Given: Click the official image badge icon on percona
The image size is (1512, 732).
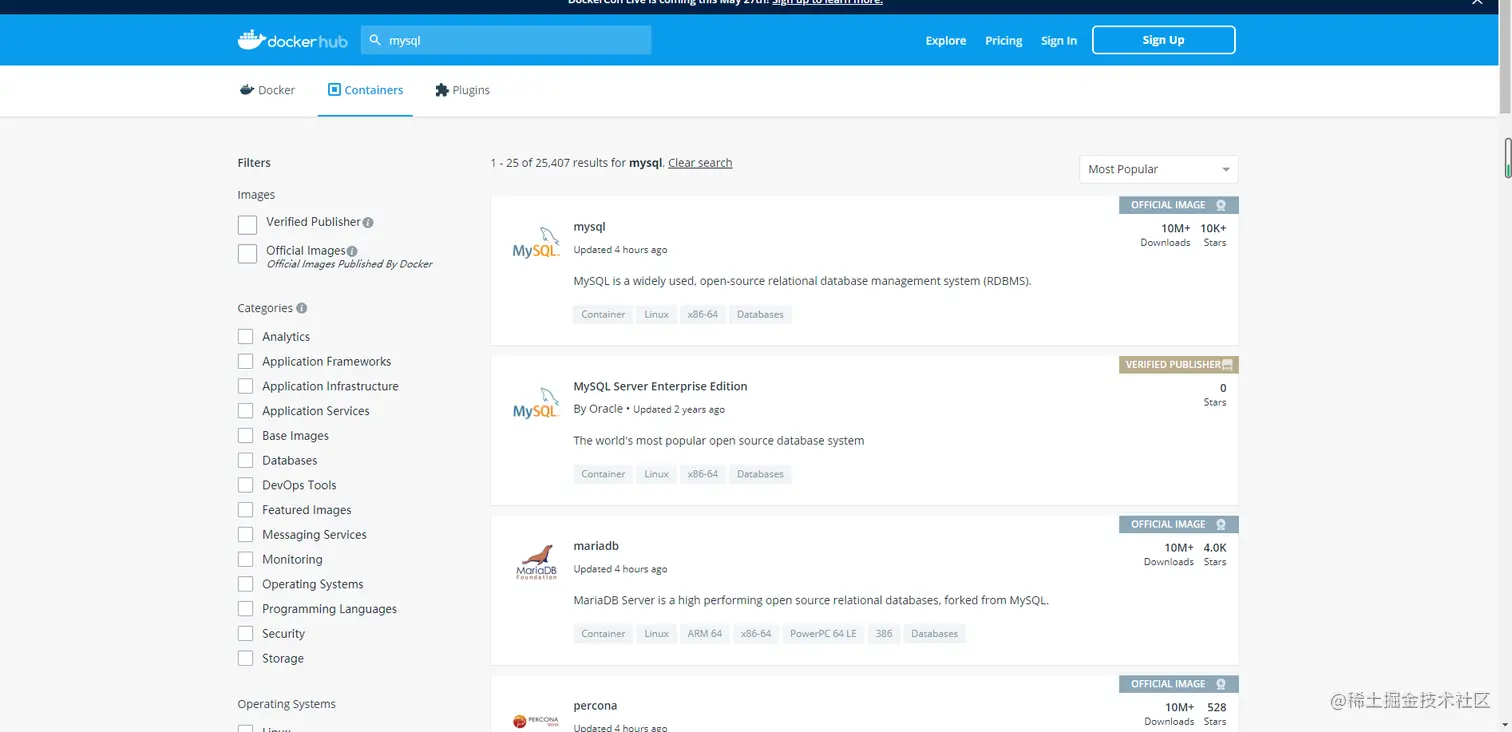Looking at the screenshot, I should pos(1221,684).
